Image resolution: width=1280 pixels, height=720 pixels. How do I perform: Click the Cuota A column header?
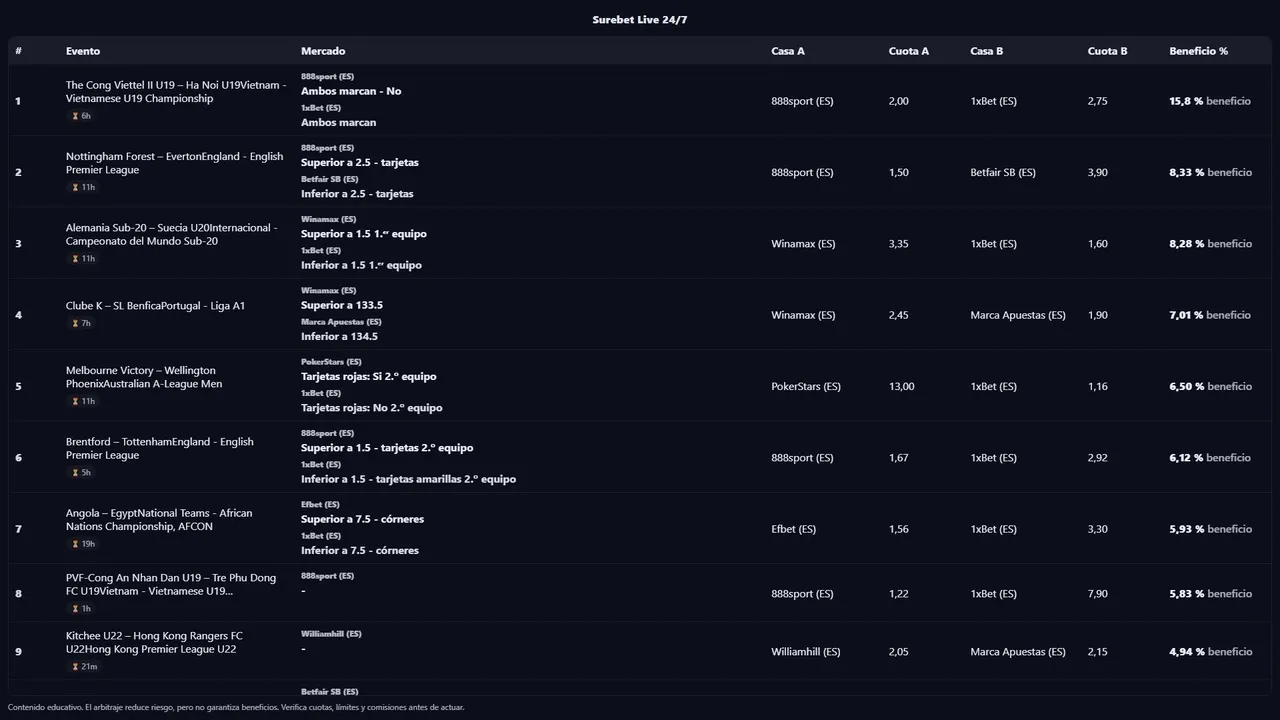908,51
